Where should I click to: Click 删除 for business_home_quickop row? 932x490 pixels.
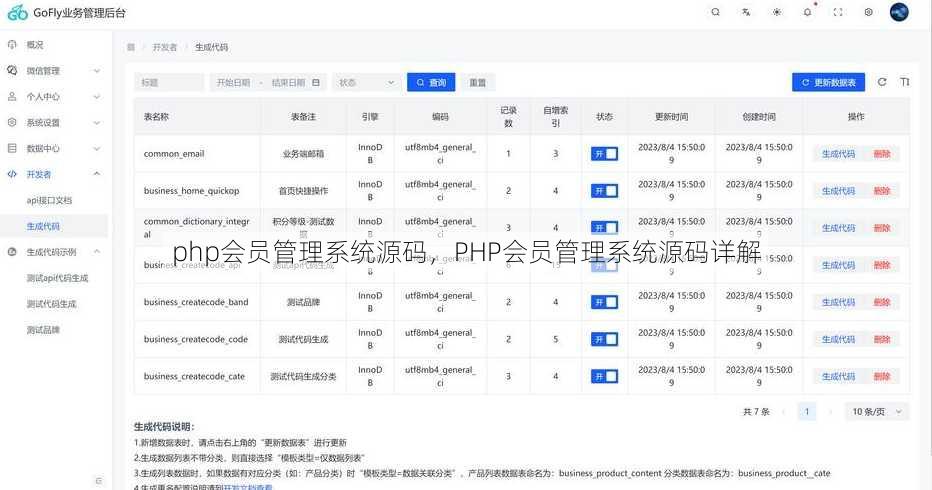[x=882, y=191]
